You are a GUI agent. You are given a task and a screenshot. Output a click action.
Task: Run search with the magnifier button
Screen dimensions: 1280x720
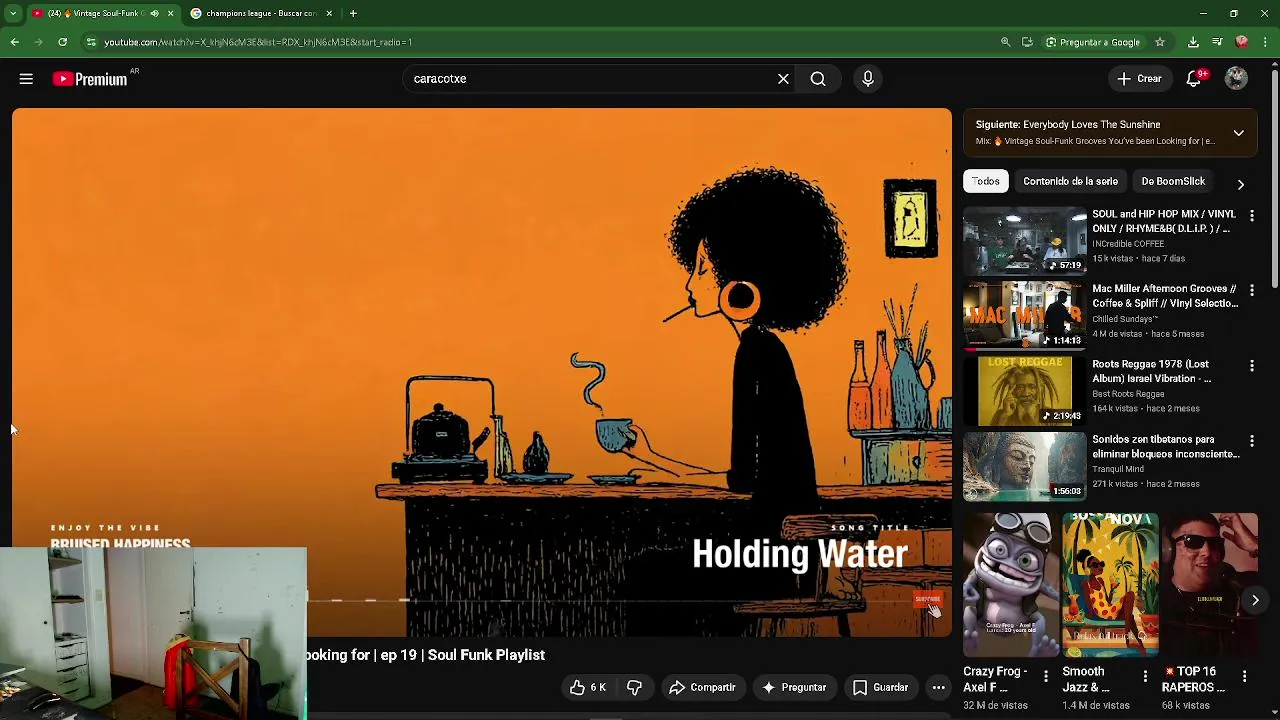818,79
